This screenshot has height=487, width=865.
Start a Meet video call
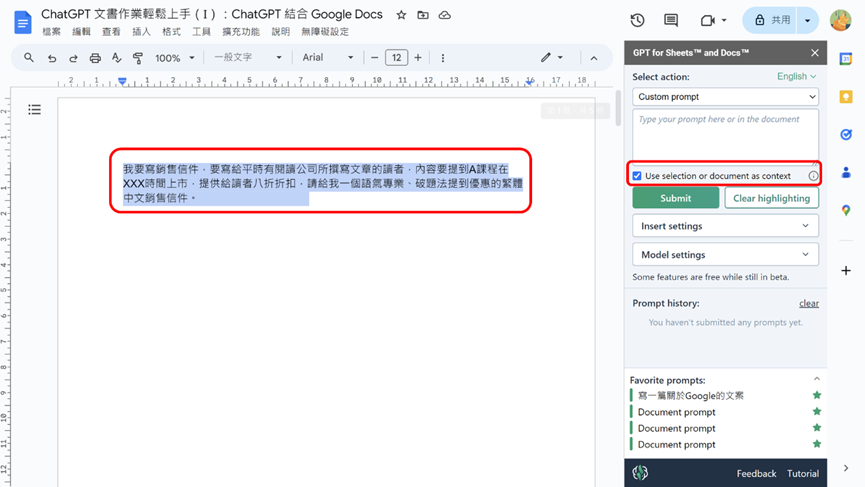707,20
